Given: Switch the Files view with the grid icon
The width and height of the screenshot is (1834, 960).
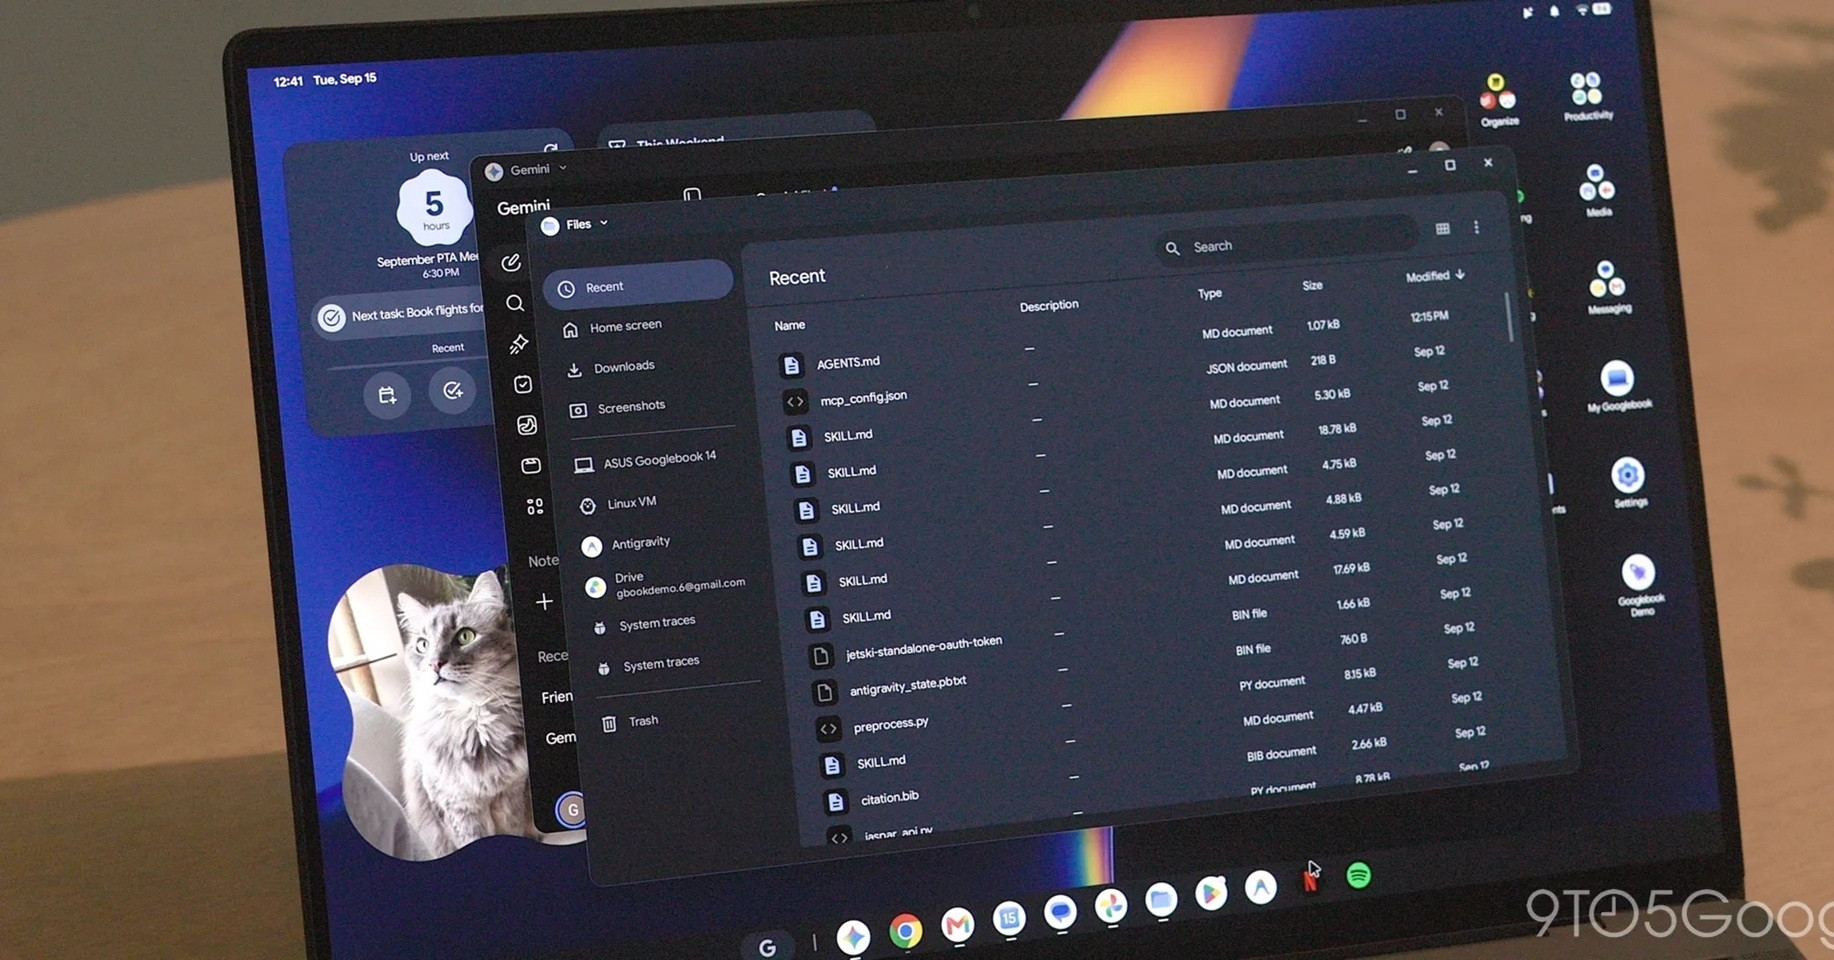Looking at the screenshot, I should [x=1442, y=229].
